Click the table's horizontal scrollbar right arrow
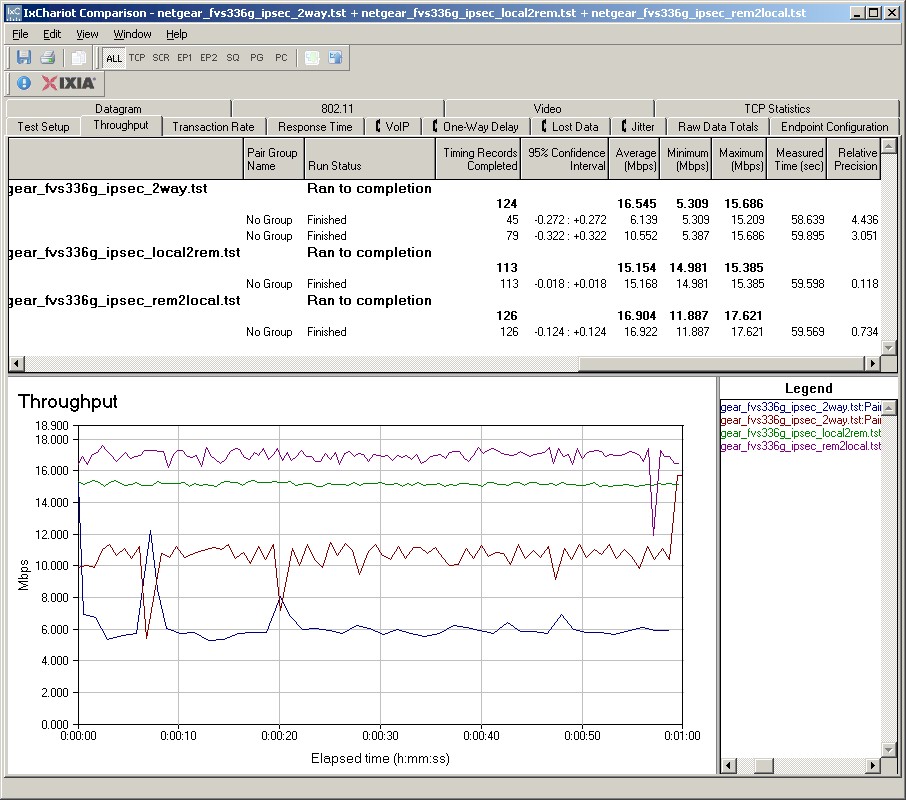The height and width of the screenshot is (800, 906). pyautogui.click(x=873, y=363)
